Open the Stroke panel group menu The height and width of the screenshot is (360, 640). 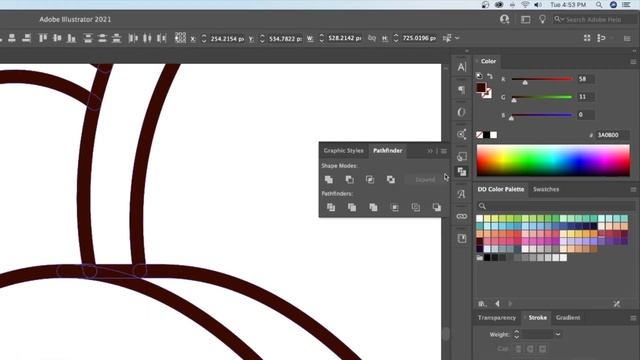click(x=633, y=318)
